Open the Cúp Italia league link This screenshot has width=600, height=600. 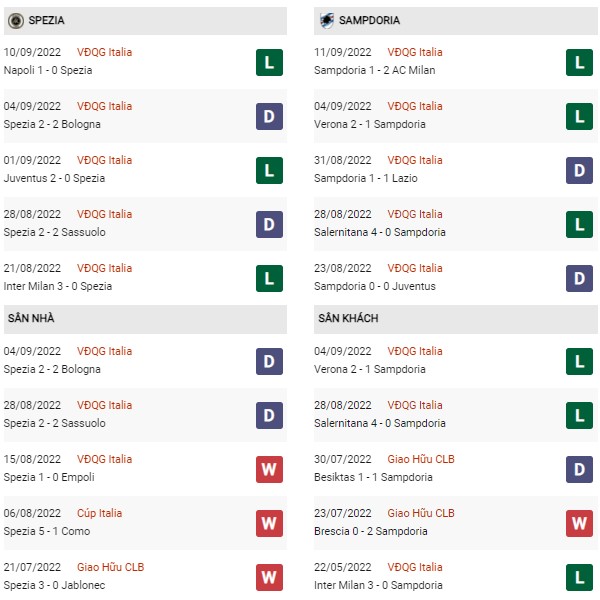[99, 513]
